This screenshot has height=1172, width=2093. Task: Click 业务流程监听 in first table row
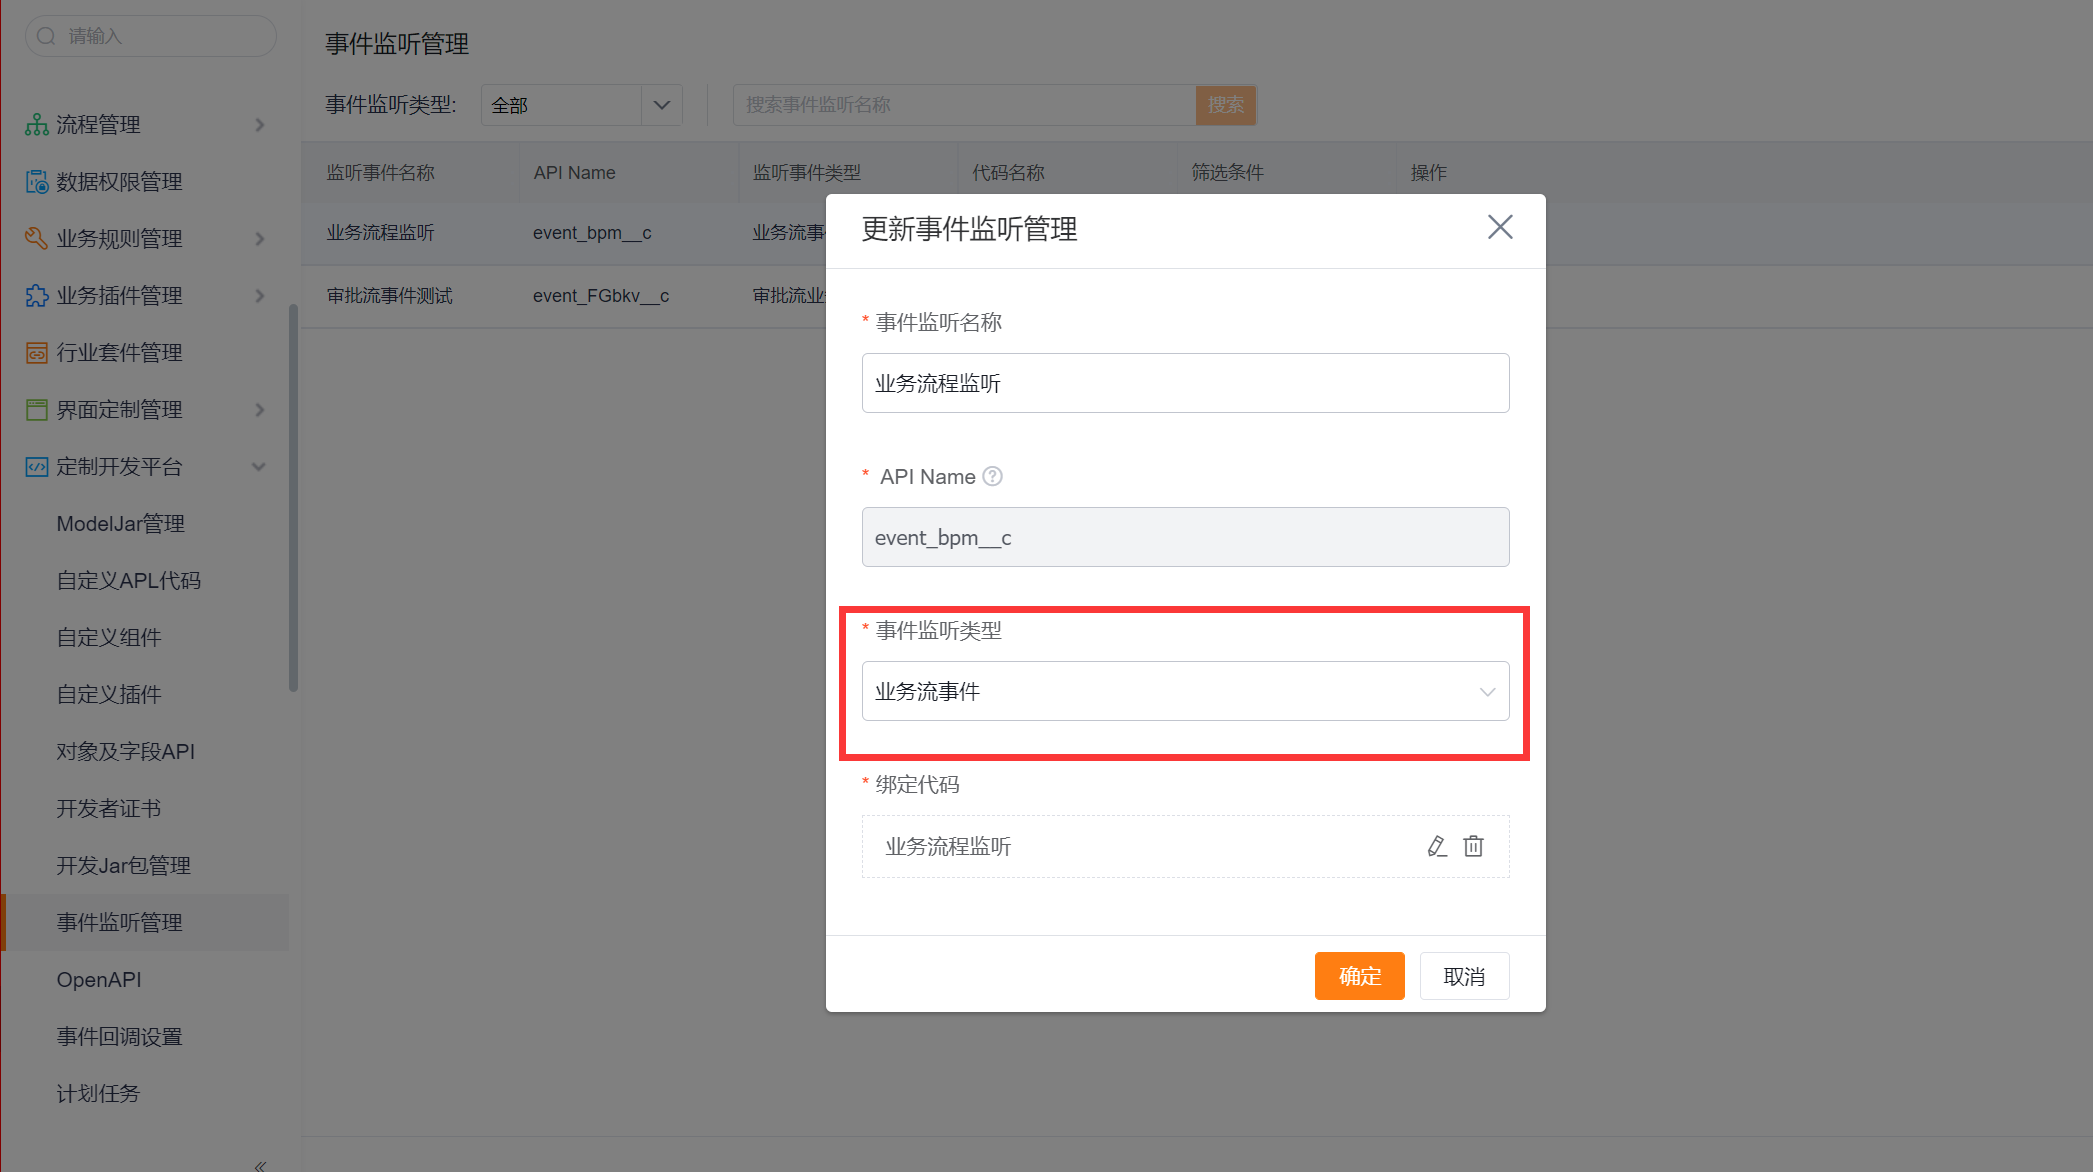tap(380, 233)
